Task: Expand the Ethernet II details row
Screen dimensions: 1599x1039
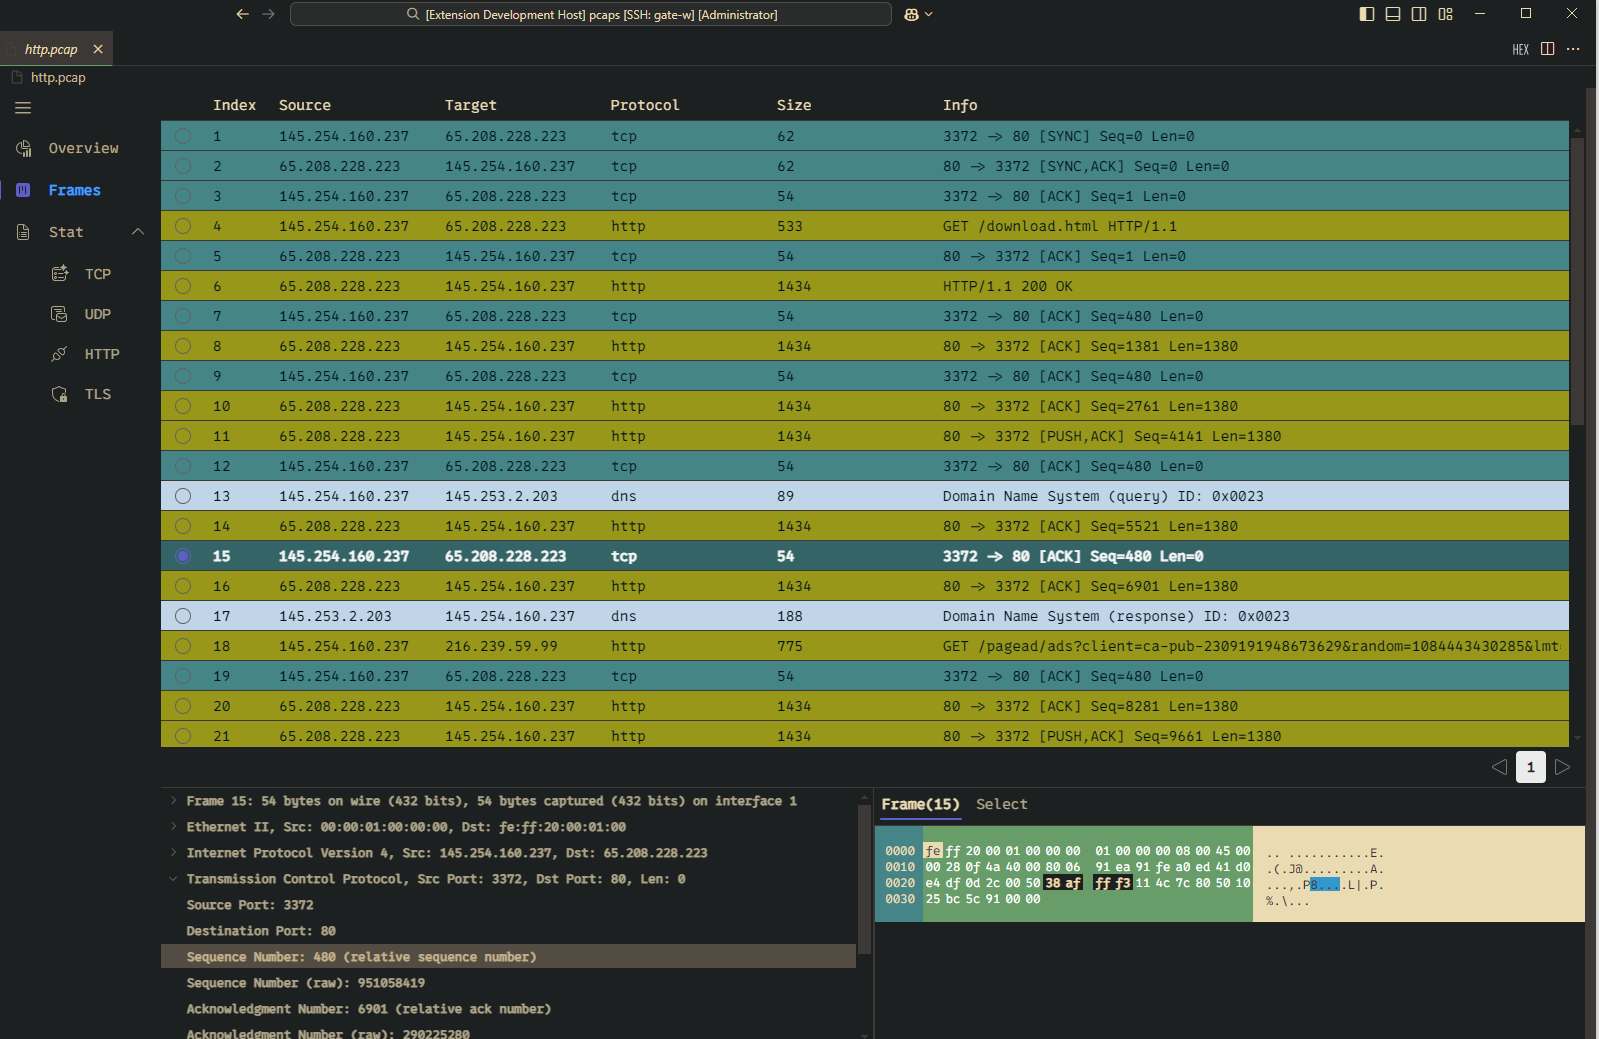Action: (173, 826)
